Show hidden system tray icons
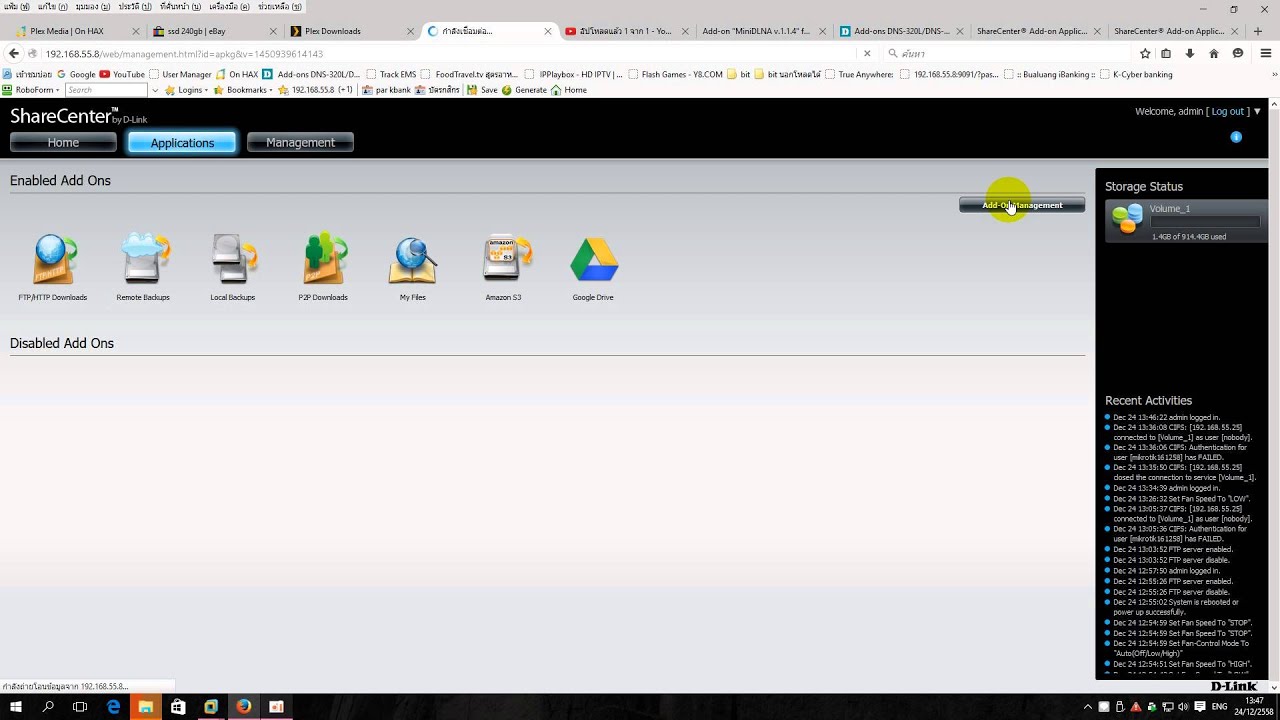Image resolution: width=1280 pixels, height=720 pixels. tap(1088, 707)
